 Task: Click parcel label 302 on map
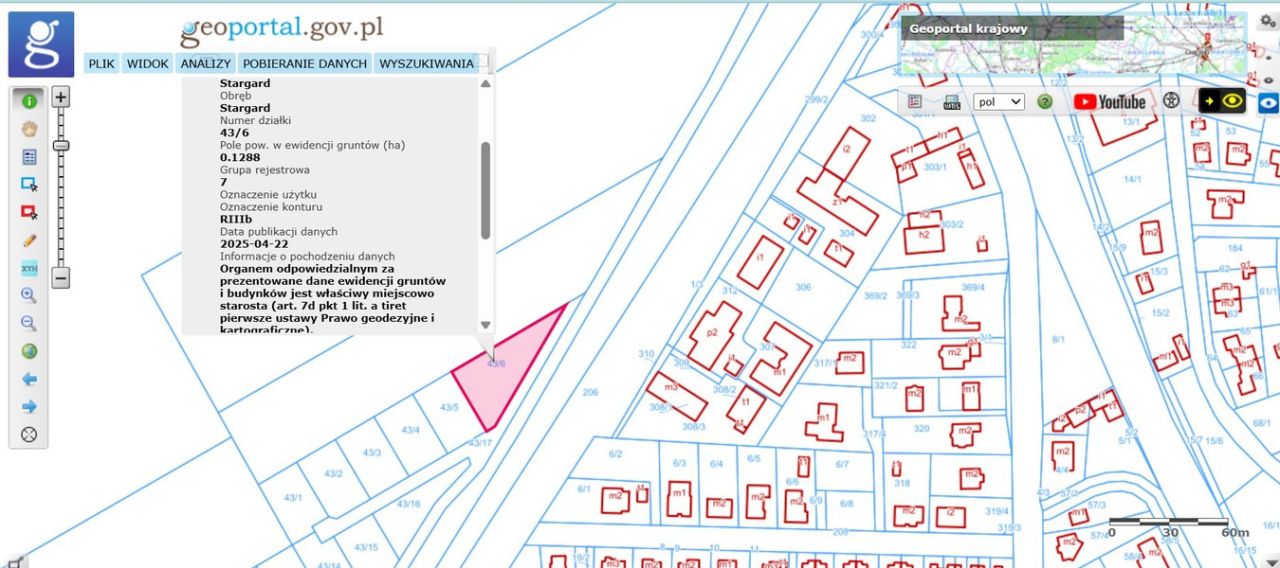[x=868, y=118]
